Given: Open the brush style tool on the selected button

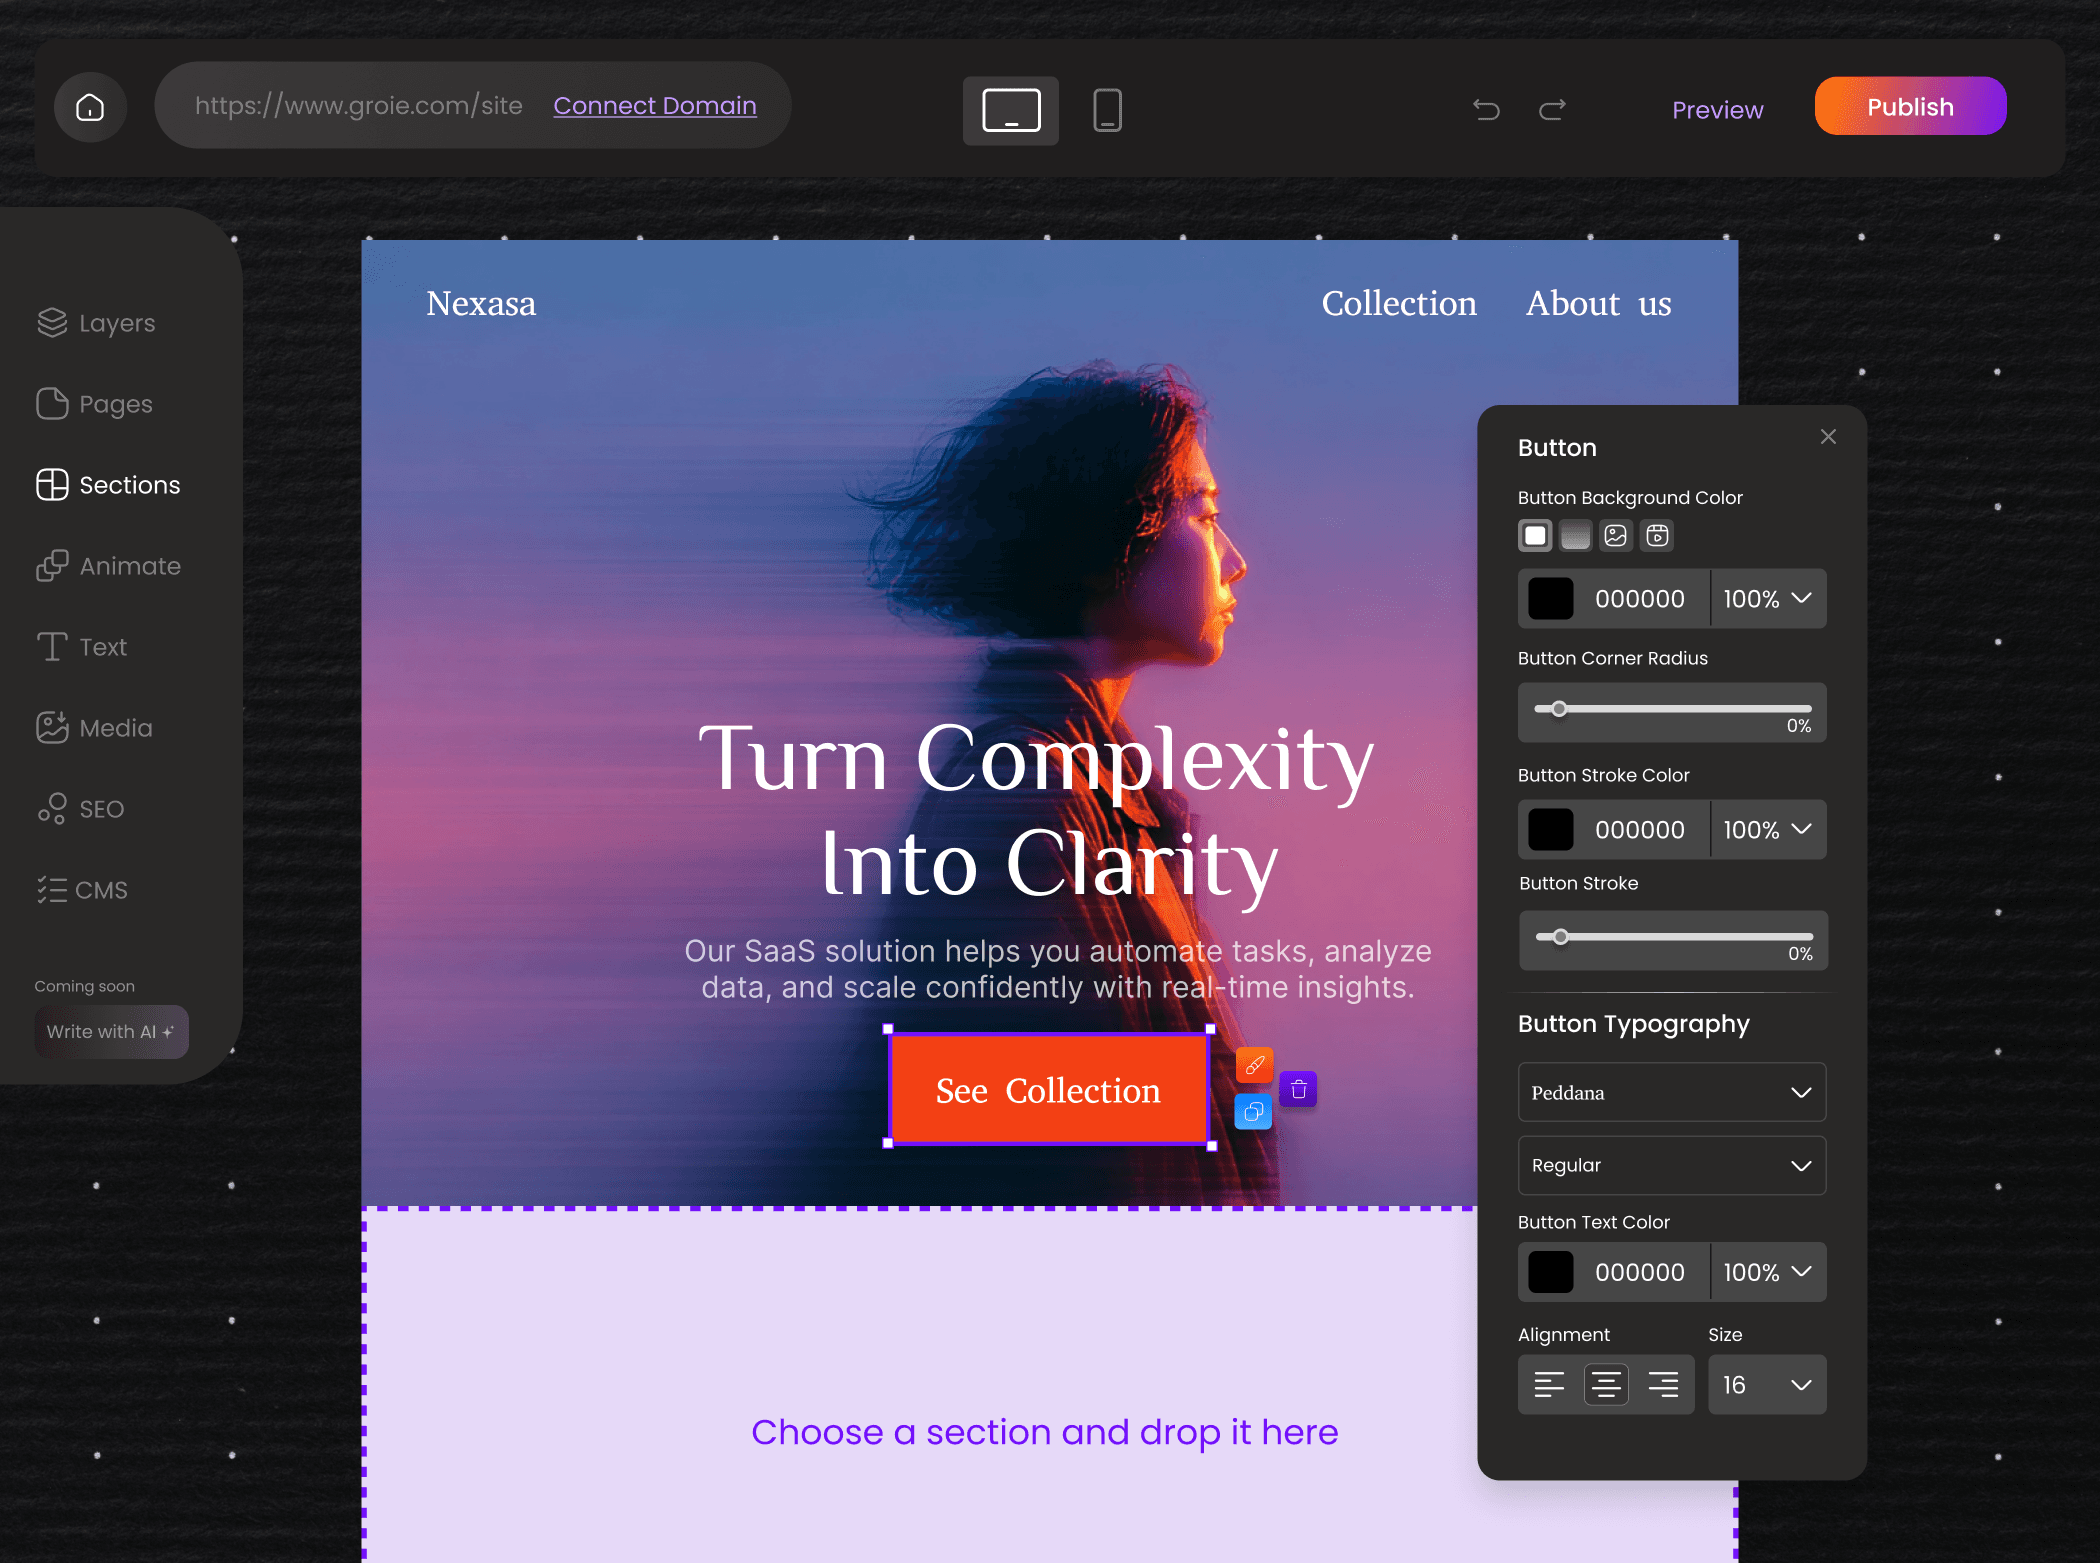Looking at the screenshot, I should point(1254,1065).
